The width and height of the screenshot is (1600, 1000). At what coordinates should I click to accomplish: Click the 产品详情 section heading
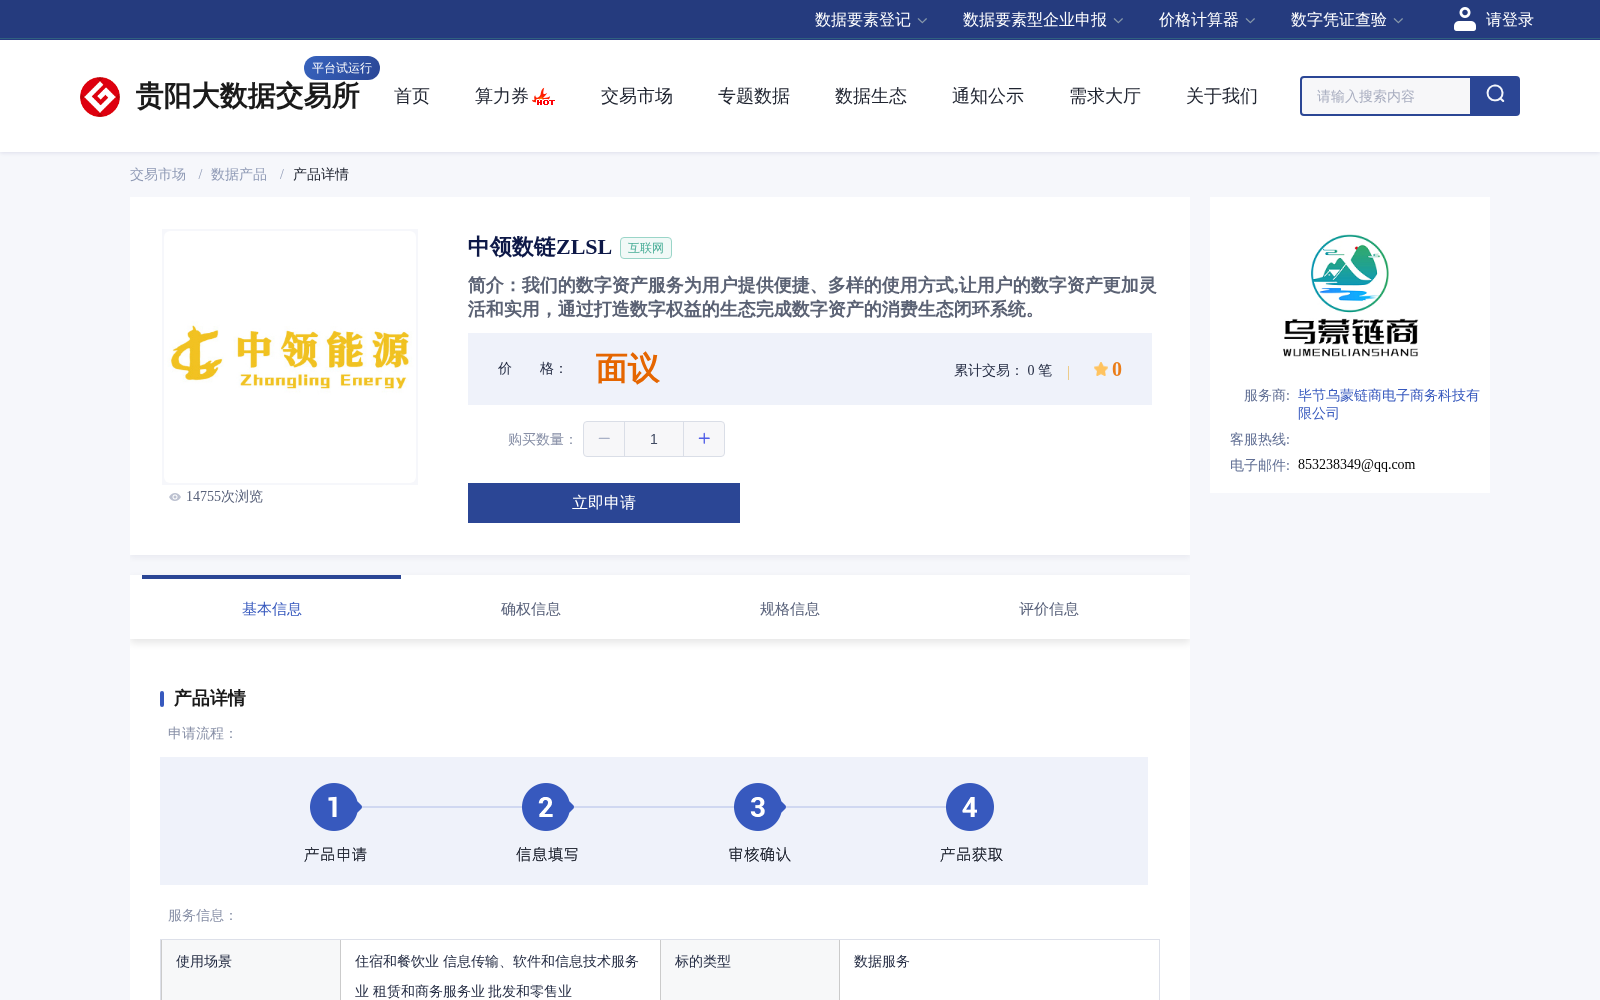(210, 698)
